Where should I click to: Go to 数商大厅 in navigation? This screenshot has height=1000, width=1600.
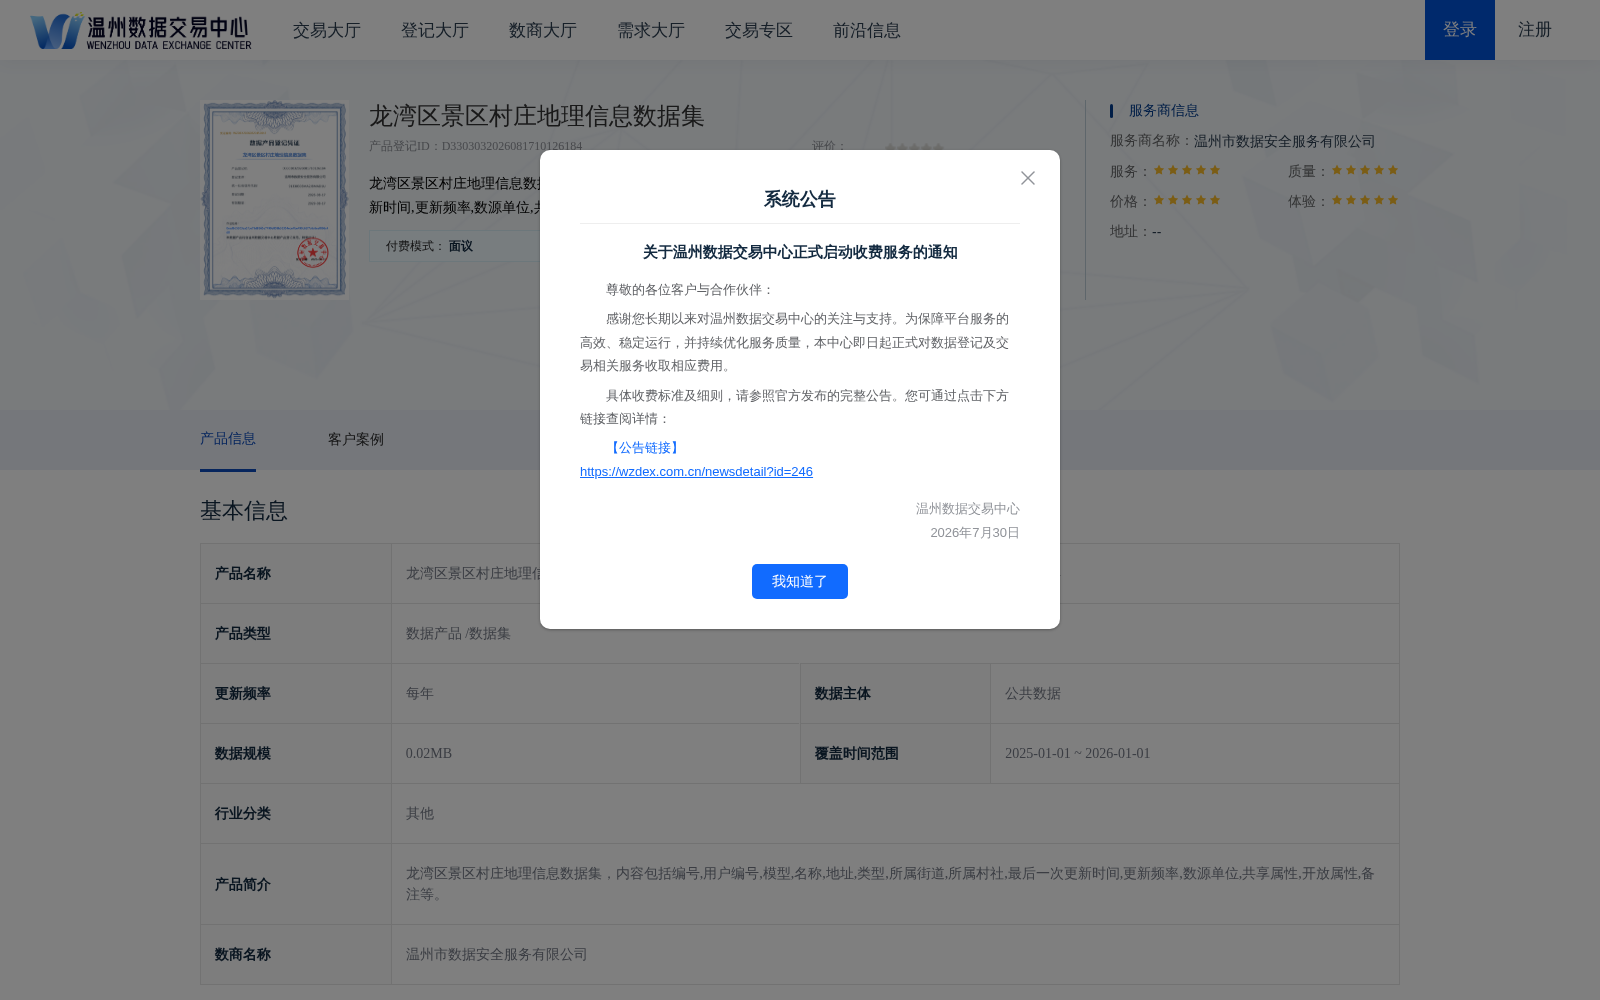tap(543, 30)
